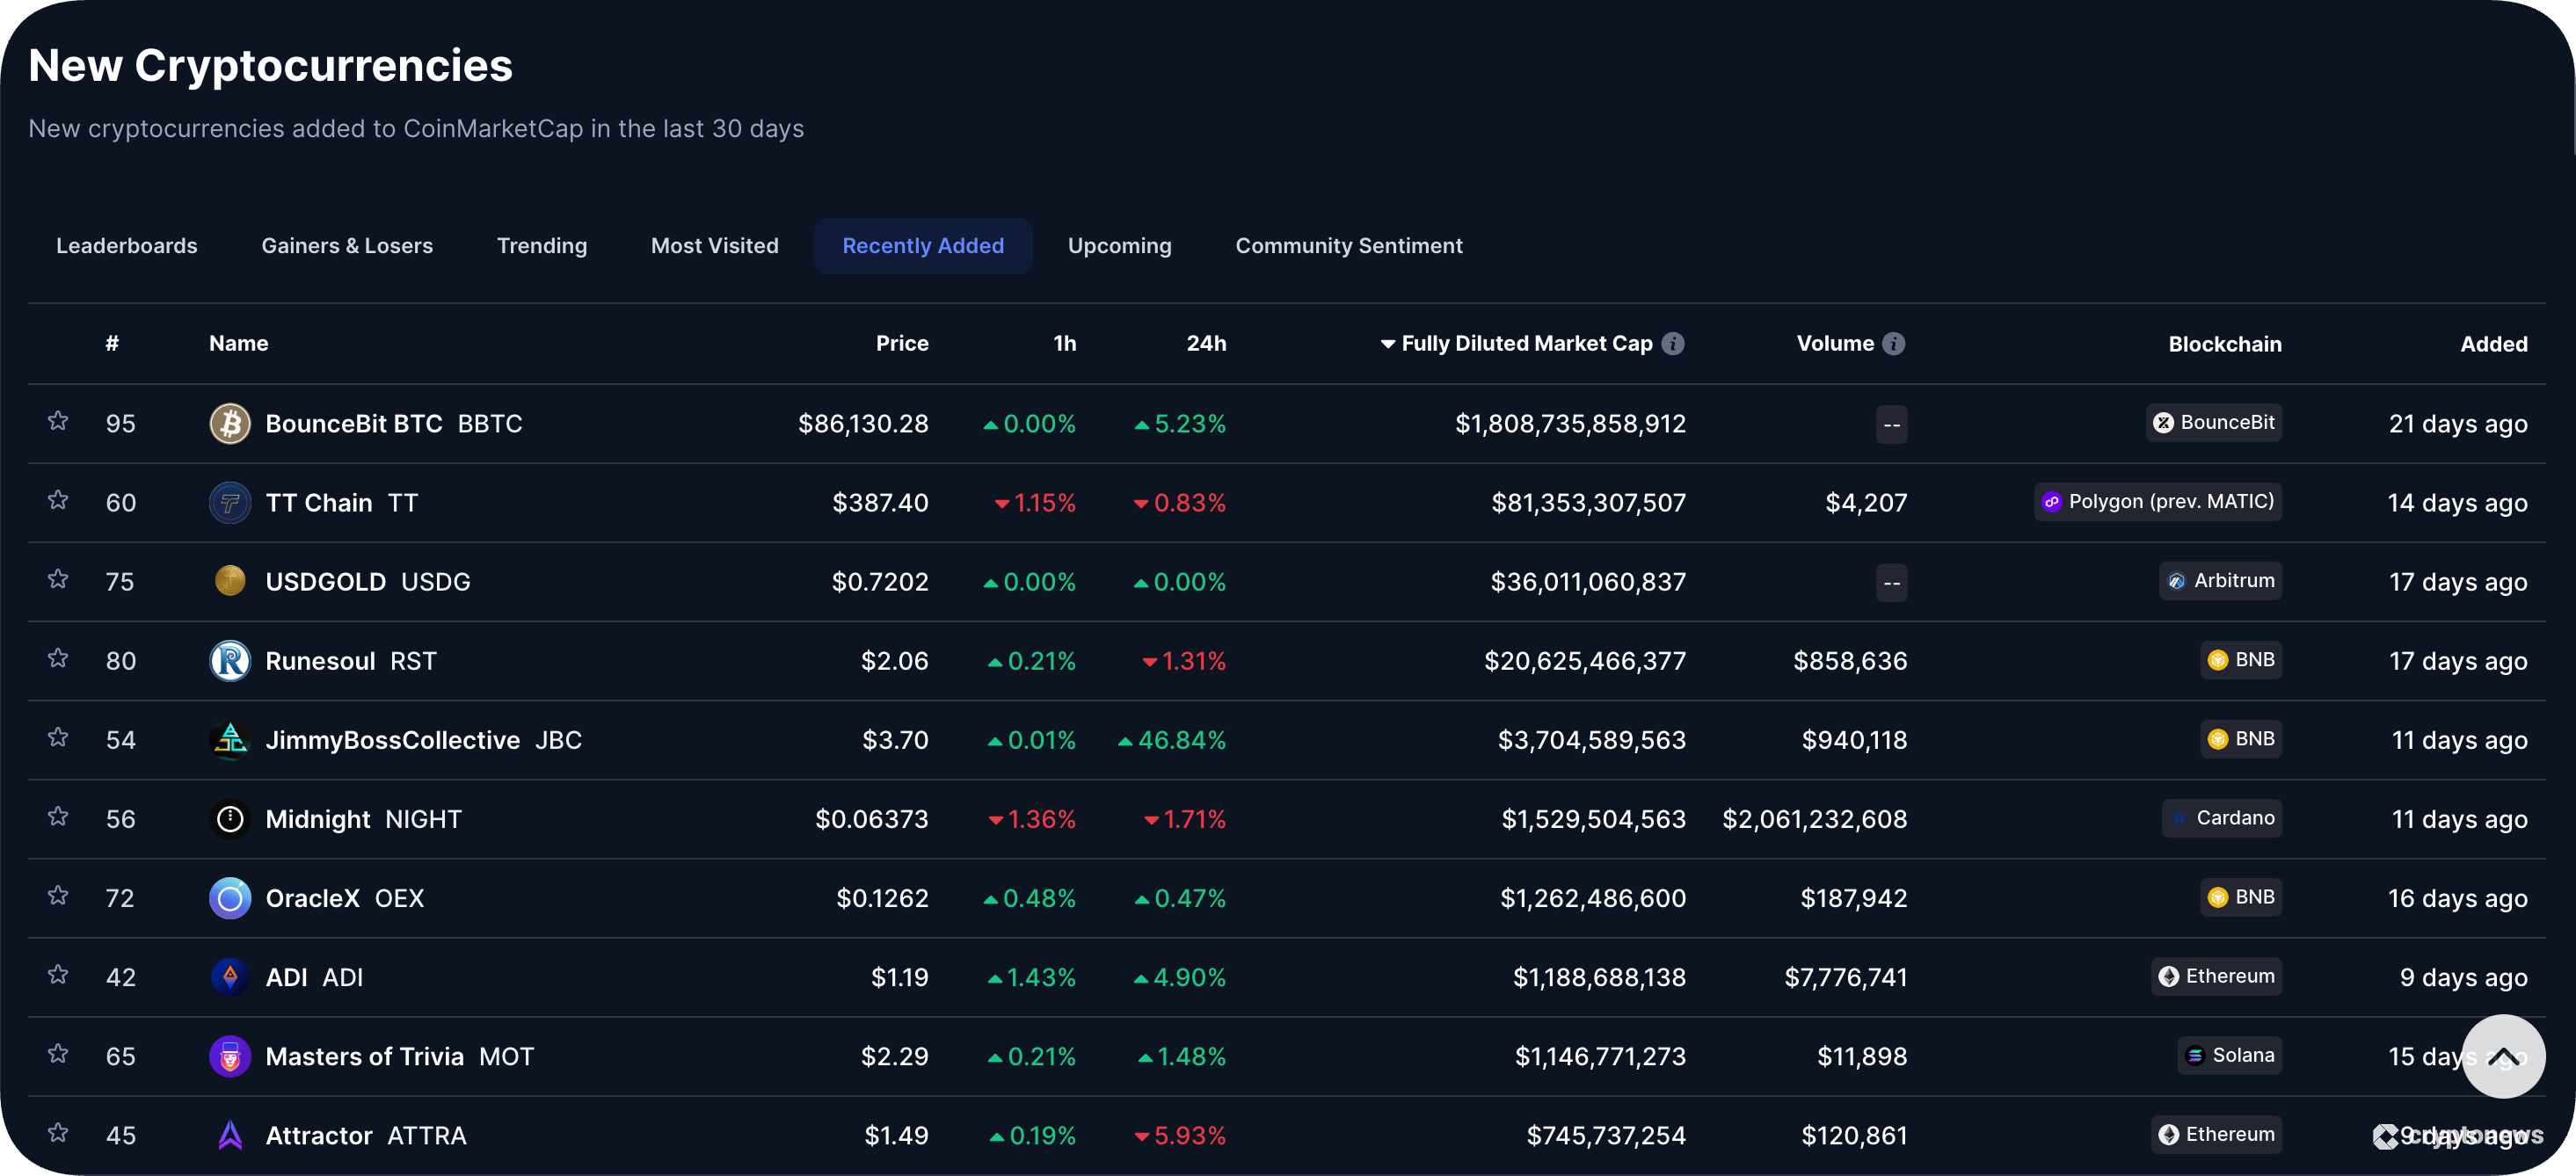Select the Arbitrum badge for USDGOLD

(2220, 581)
